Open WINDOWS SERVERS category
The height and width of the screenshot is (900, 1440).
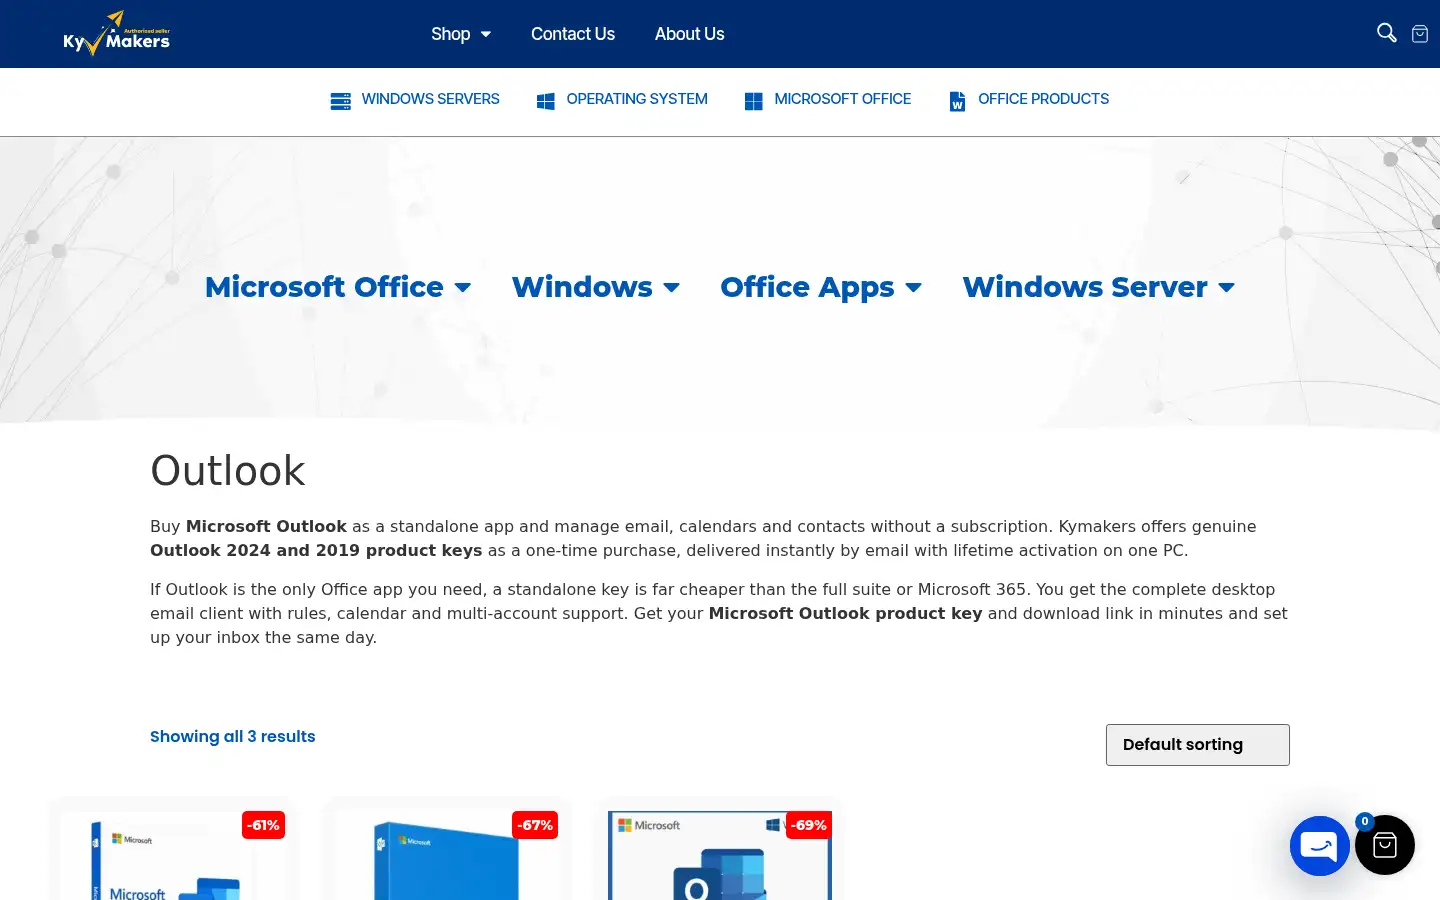tap(430, 99)
